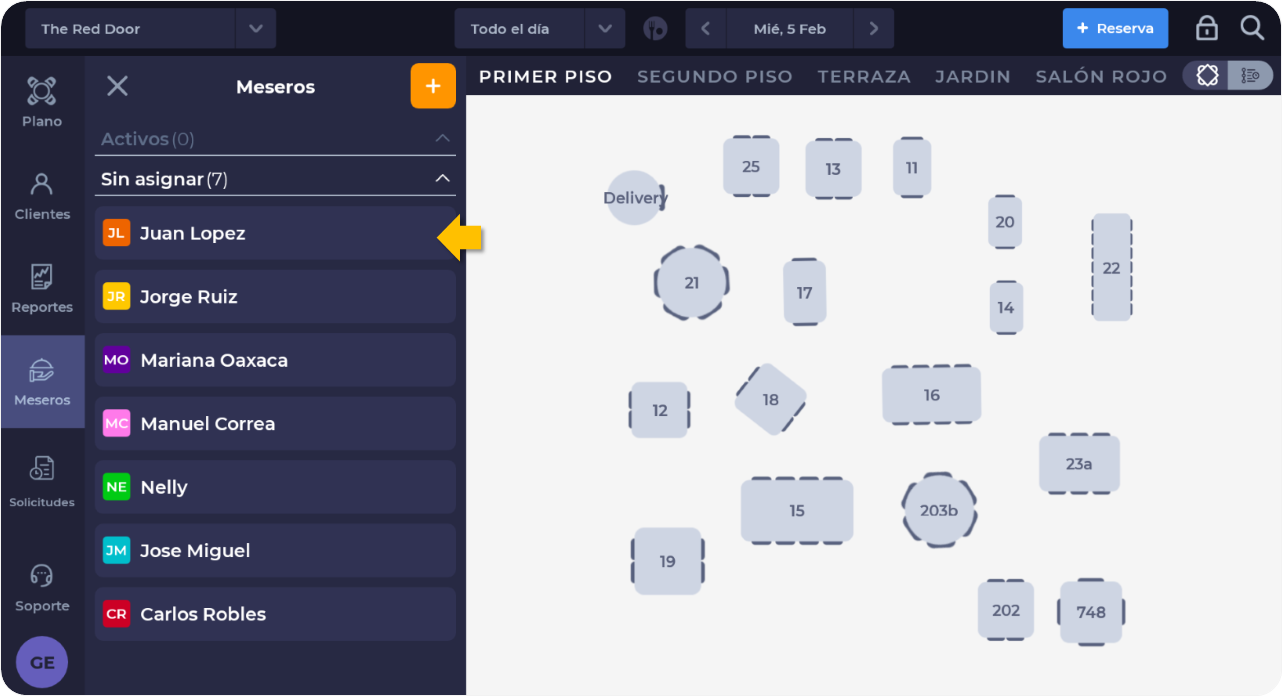Open the Reportes sidebar section
The image size is (1282, 696).
tap(42, 288)
